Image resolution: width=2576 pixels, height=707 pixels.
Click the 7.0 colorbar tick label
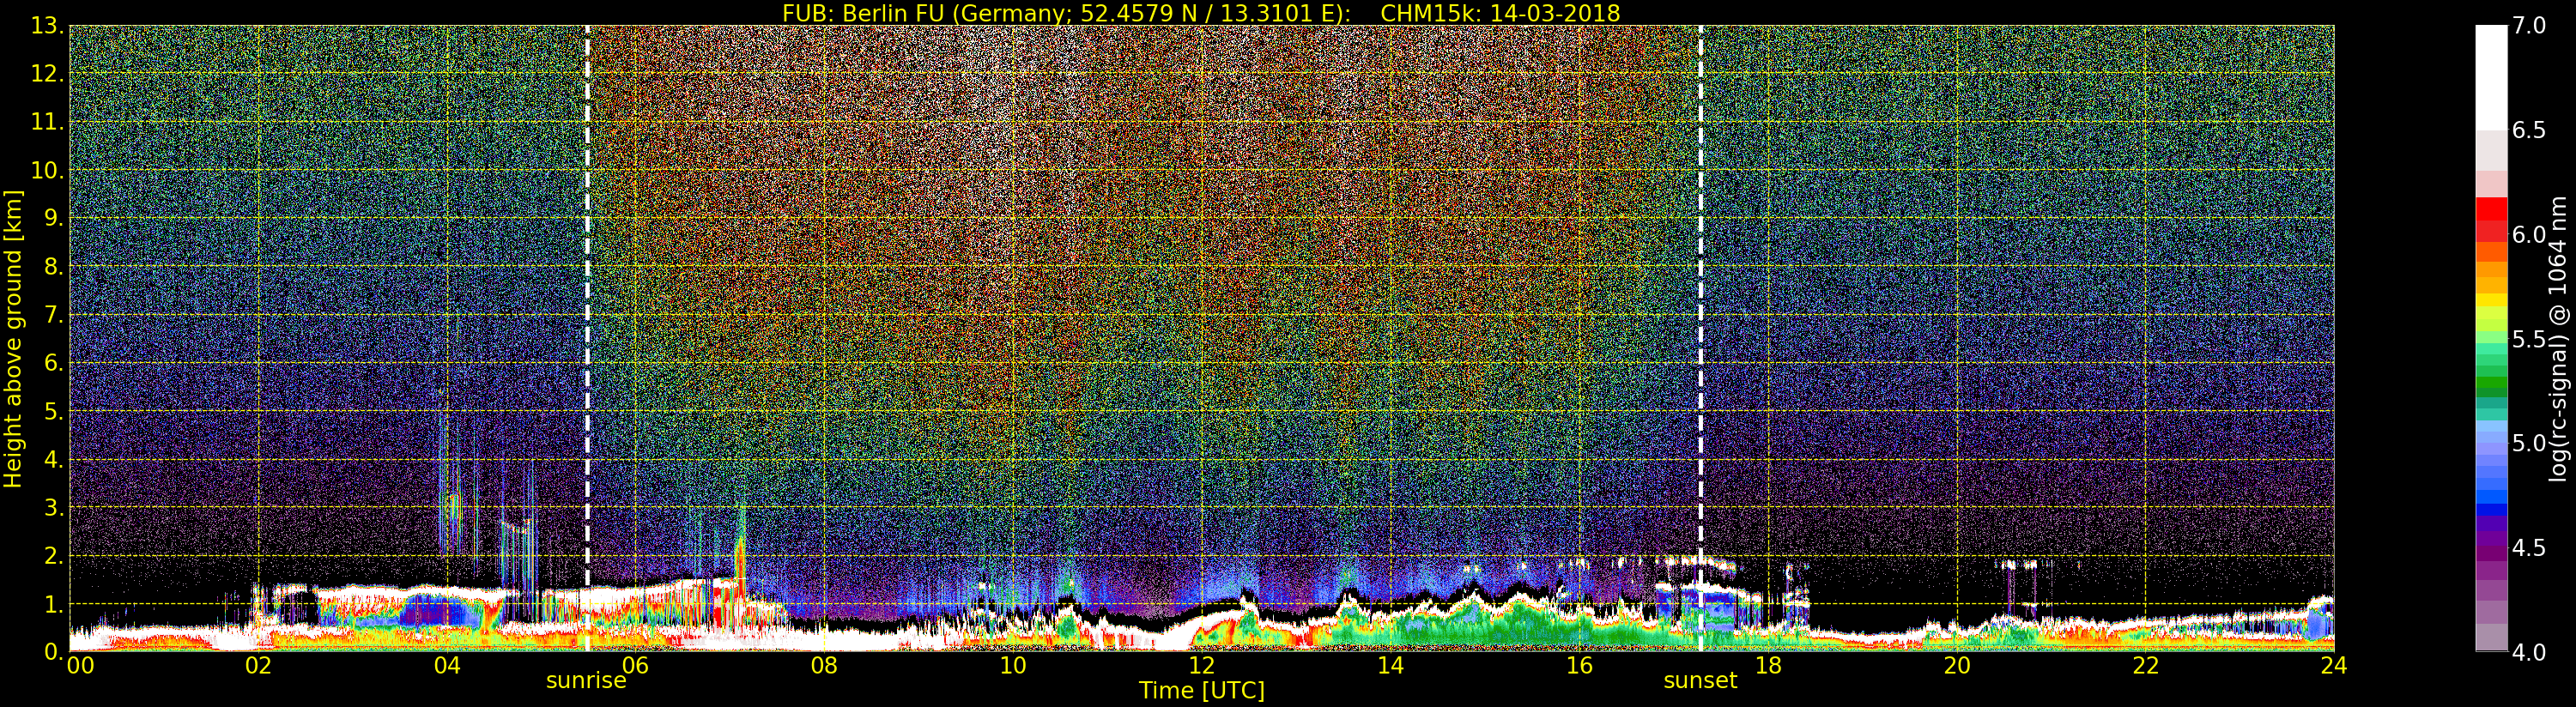tap(2529, 26)
